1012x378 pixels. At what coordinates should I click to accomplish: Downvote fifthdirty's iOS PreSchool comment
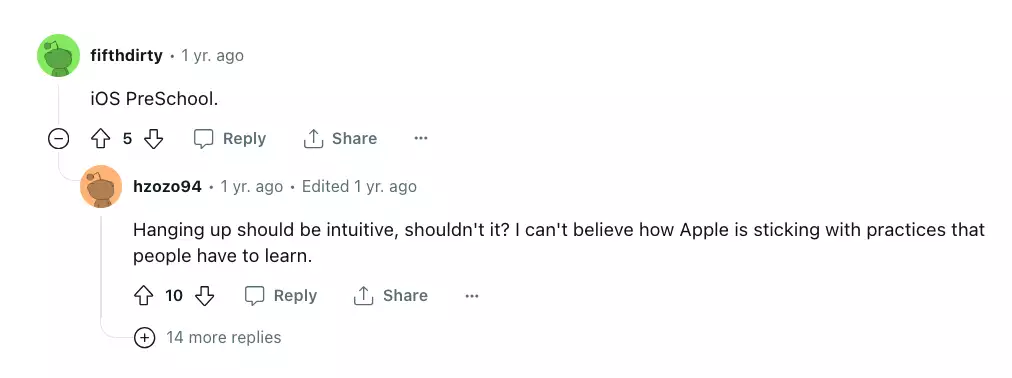point(153,139)
